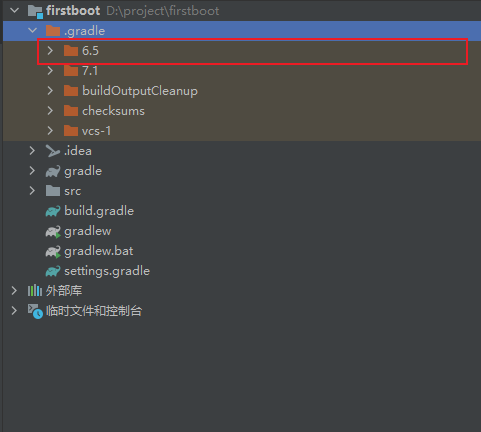The width and height of the screenshot is (481, 432).
Task: Click the gradlew.bat file icon
Action: coord(53,251)
